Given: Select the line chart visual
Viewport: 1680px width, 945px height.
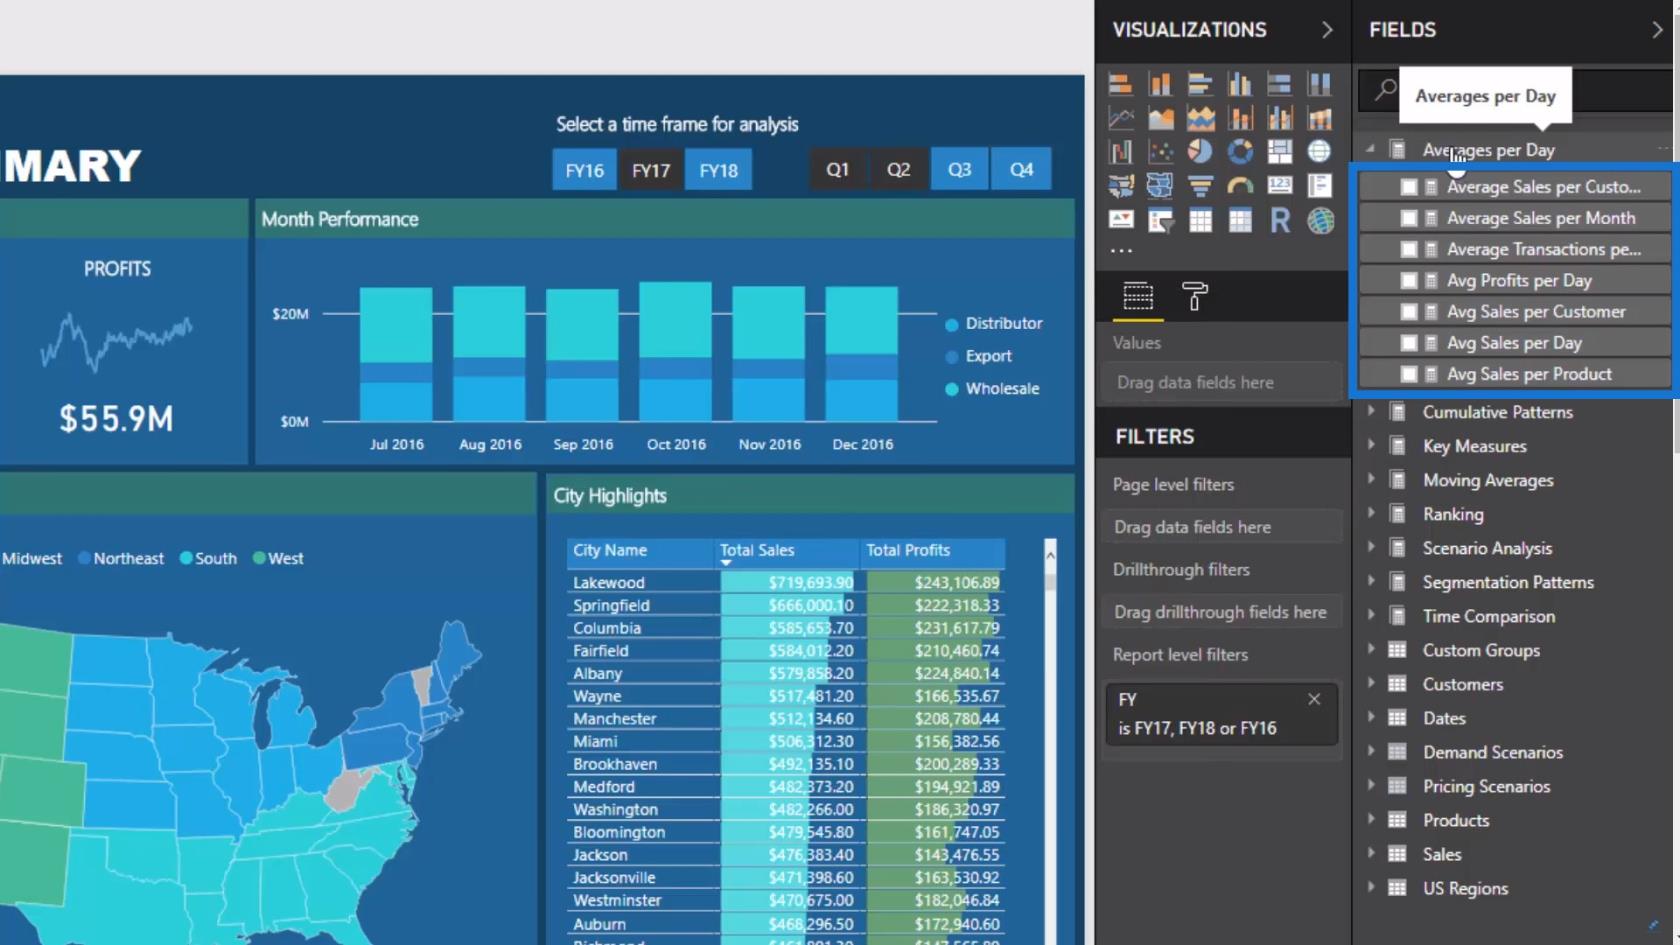Looking at the screenshot, I should [x=1121, y=118].
